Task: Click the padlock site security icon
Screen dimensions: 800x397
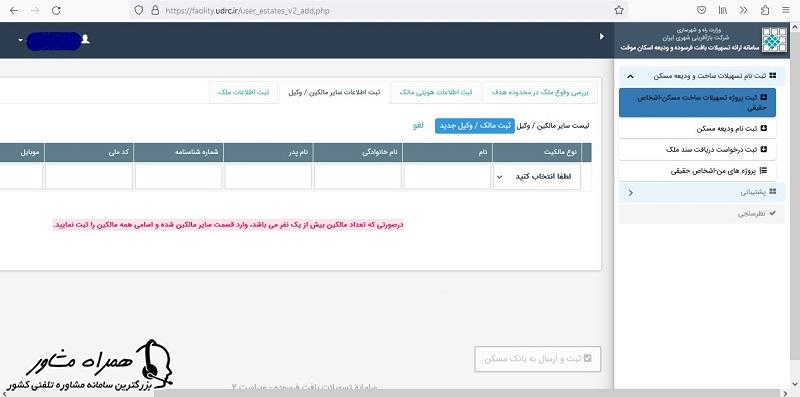Action: coord(155,10)
